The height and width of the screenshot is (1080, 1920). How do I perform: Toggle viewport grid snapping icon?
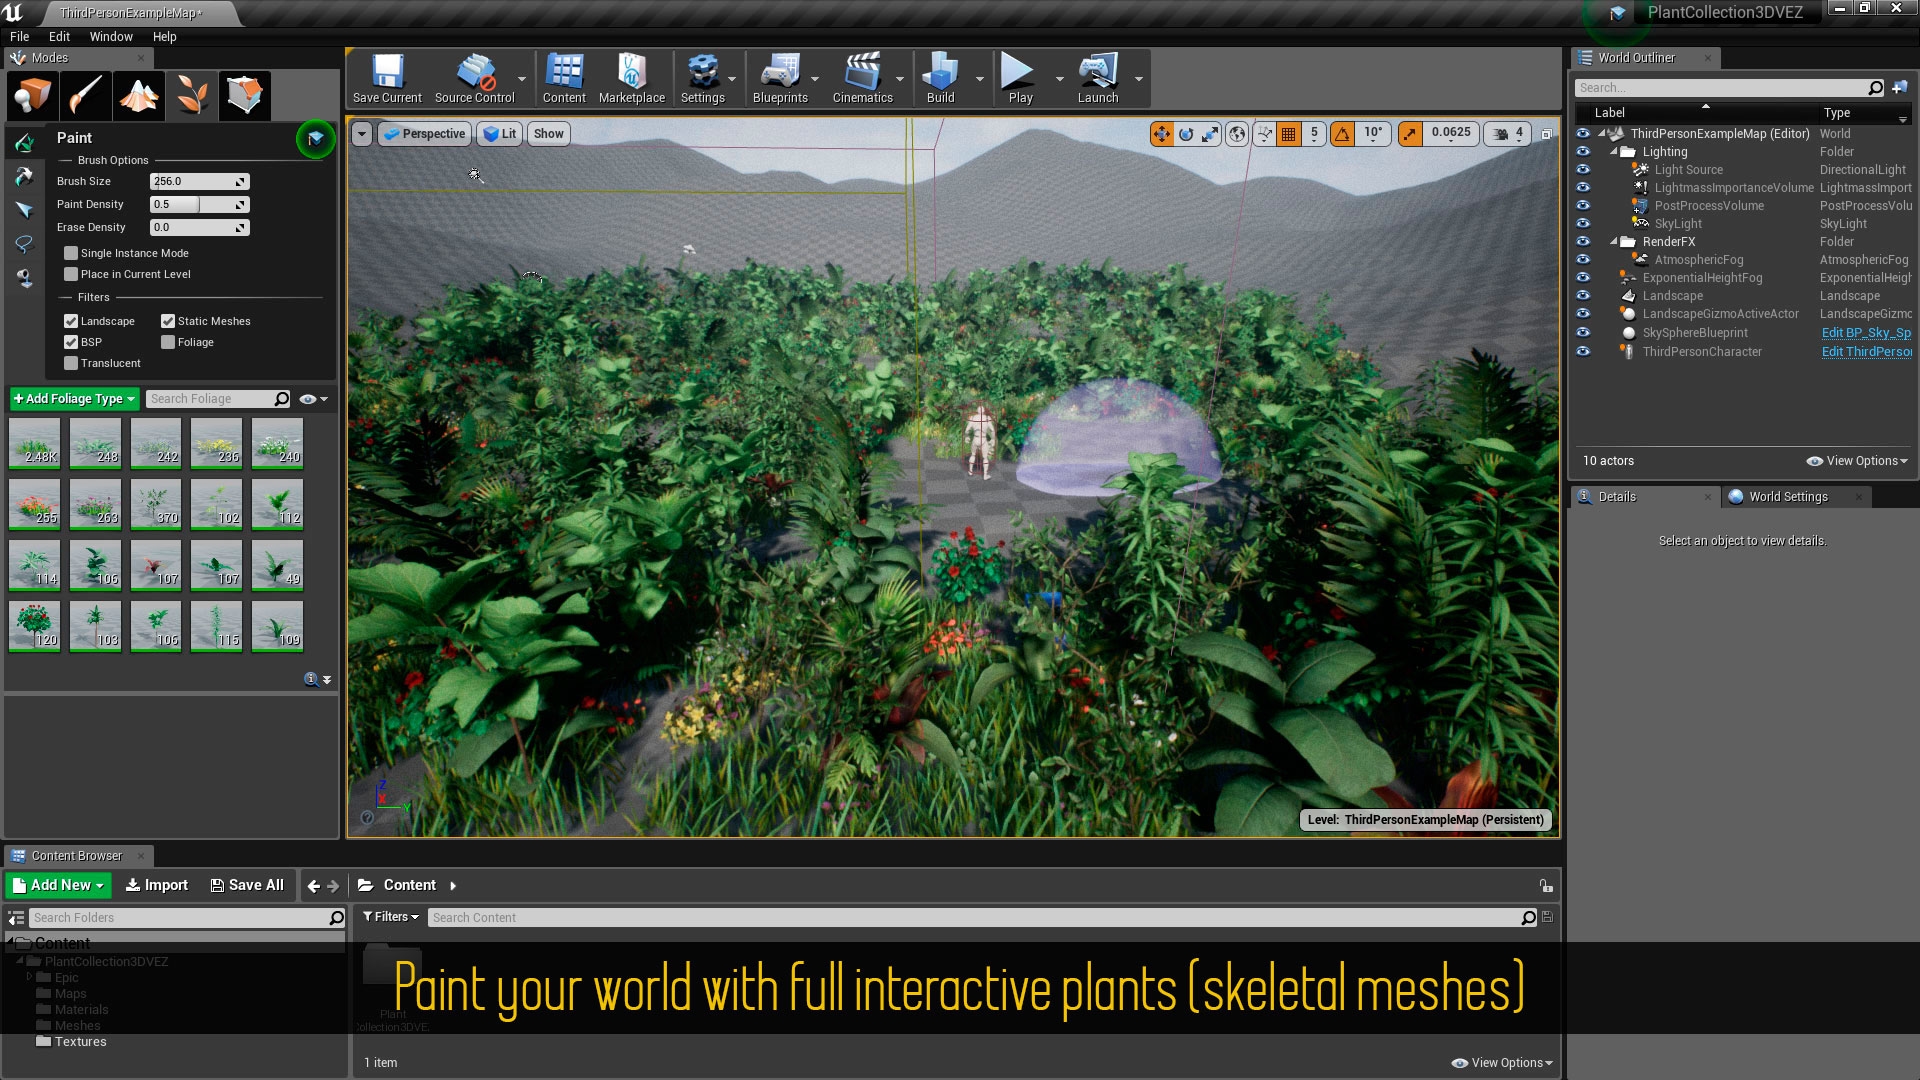1289,133
